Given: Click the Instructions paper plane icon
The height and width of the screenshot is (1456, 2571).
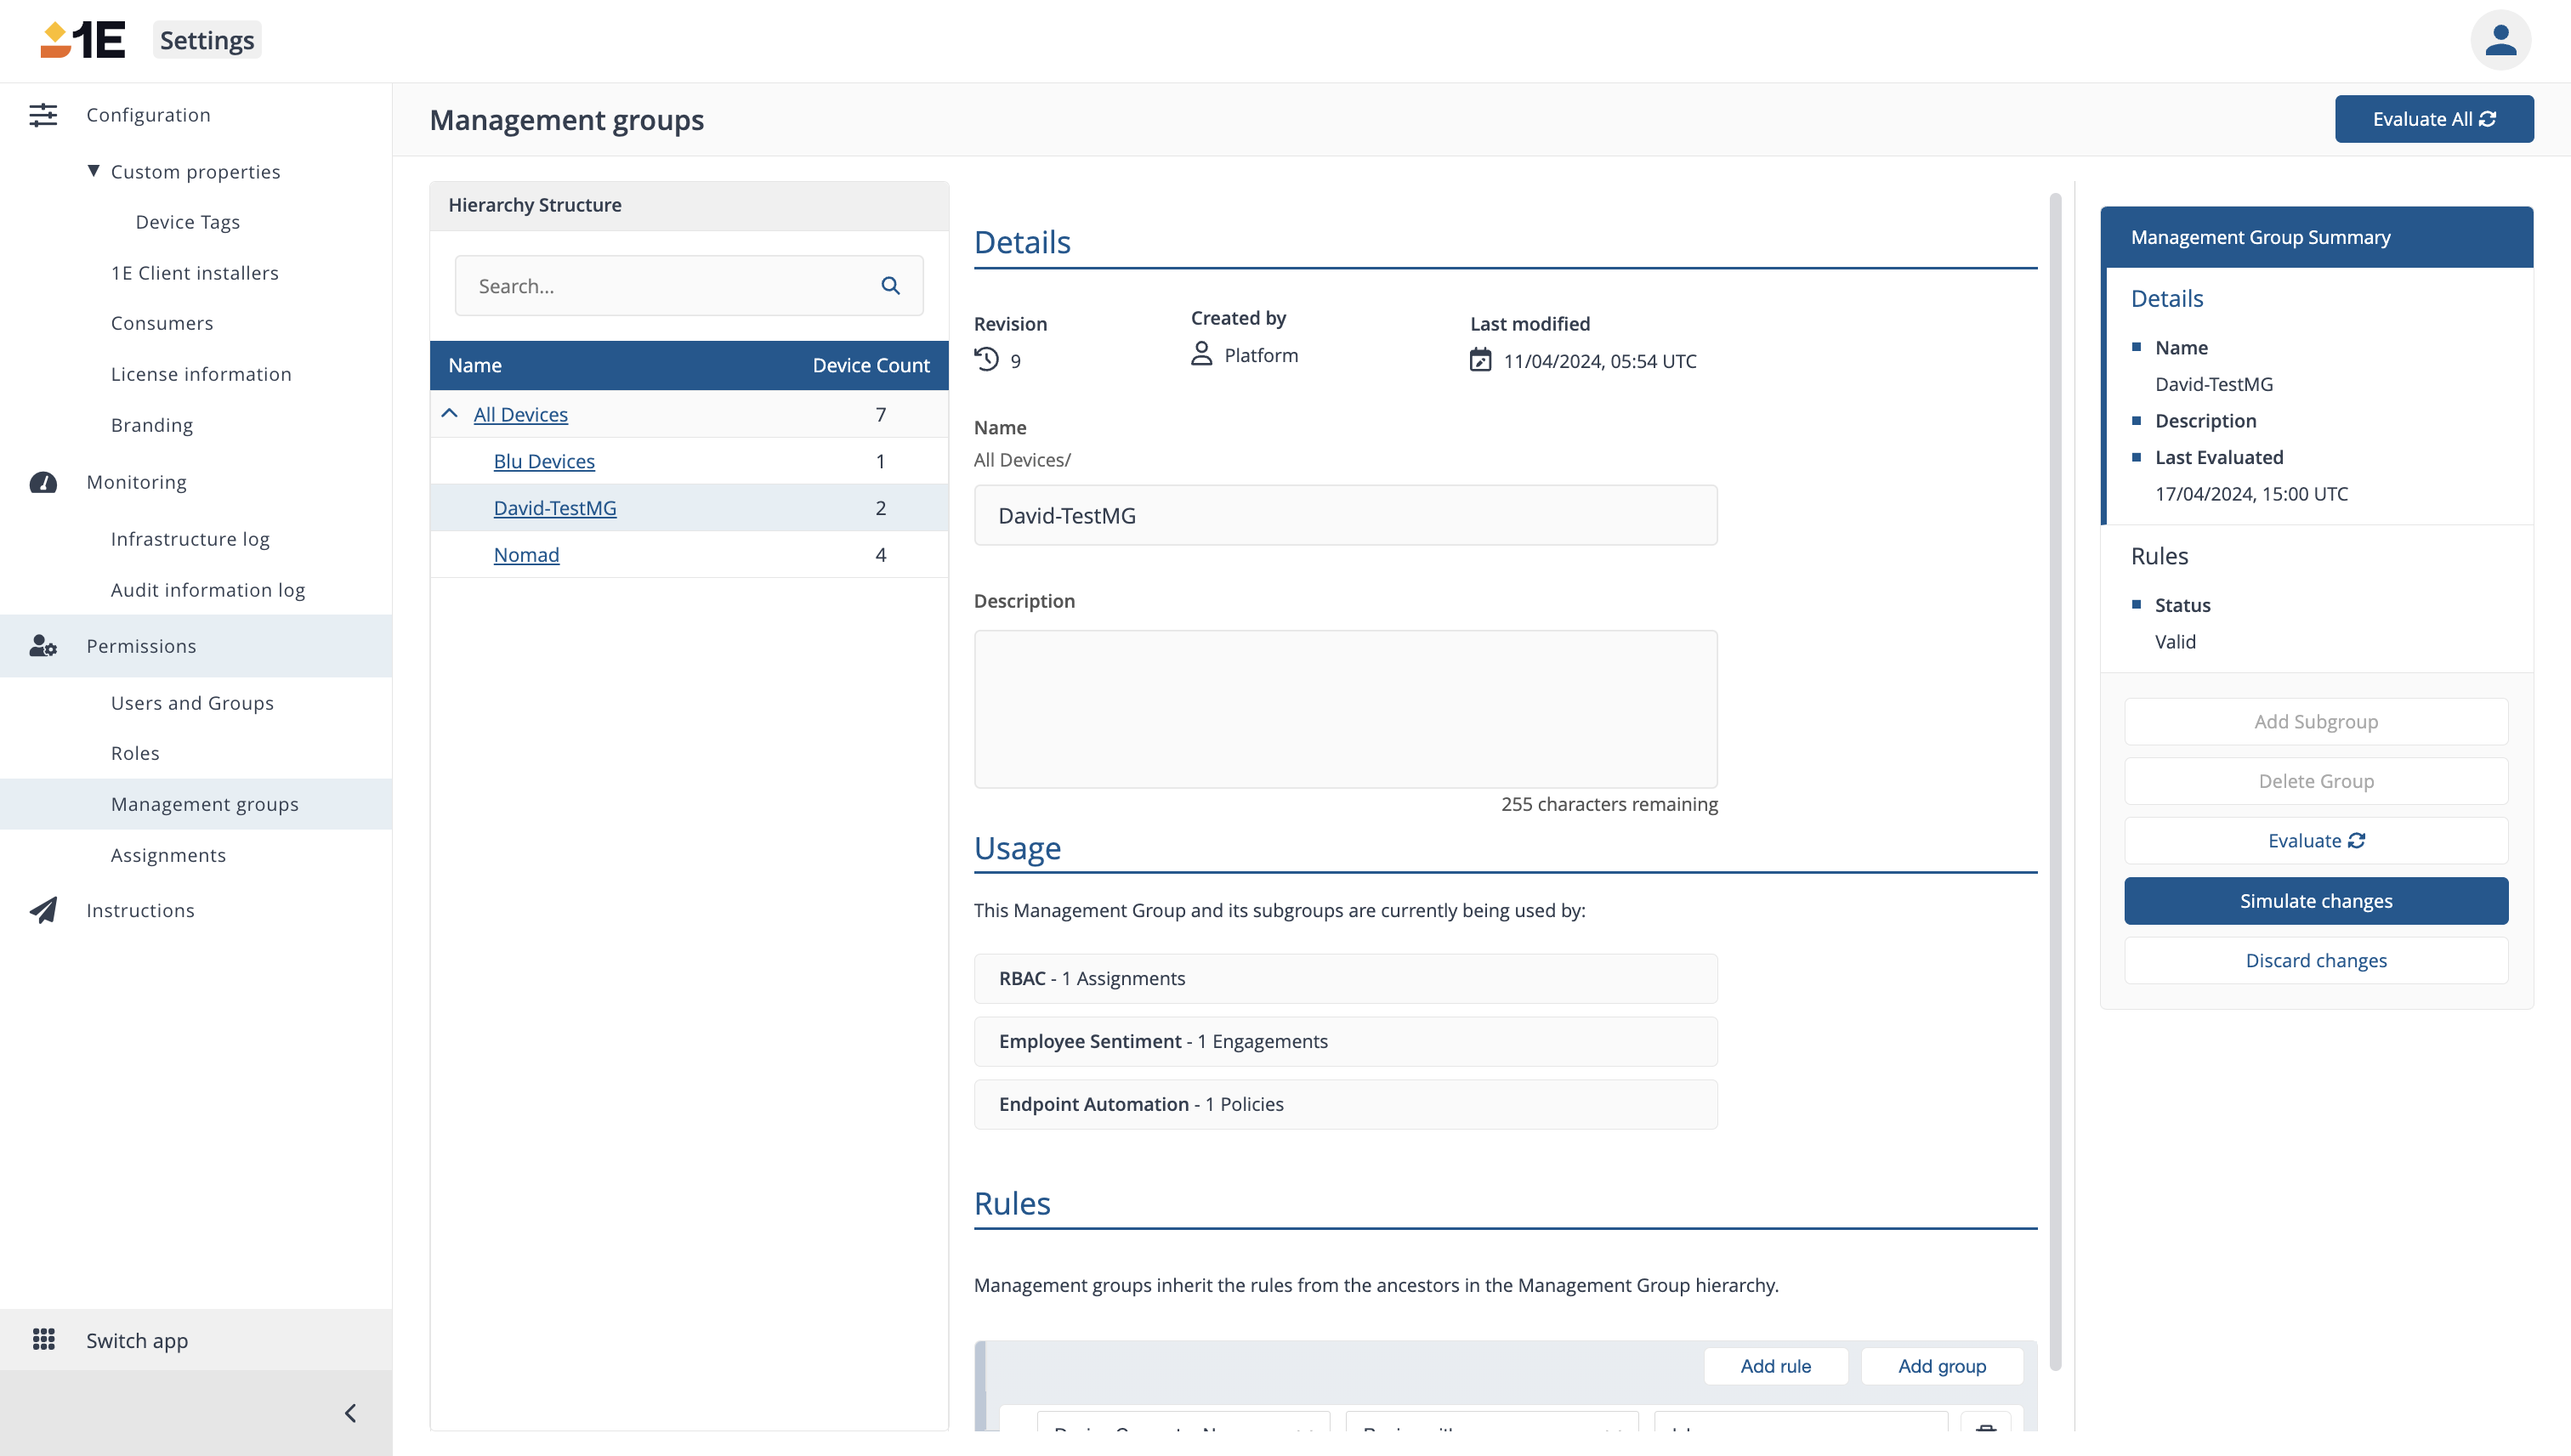Looking at the screenshot, I should point(43,910).
